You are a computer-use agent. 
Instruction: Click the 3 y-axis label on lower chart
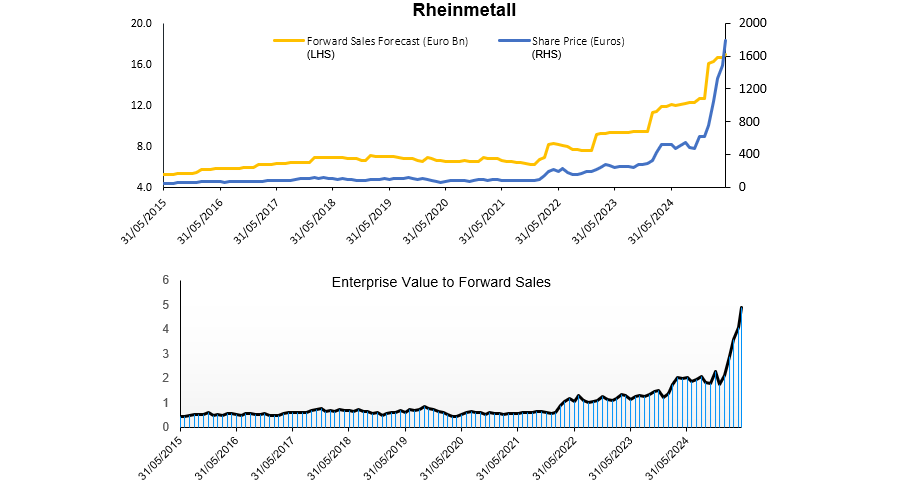click(x=167, y=353)
